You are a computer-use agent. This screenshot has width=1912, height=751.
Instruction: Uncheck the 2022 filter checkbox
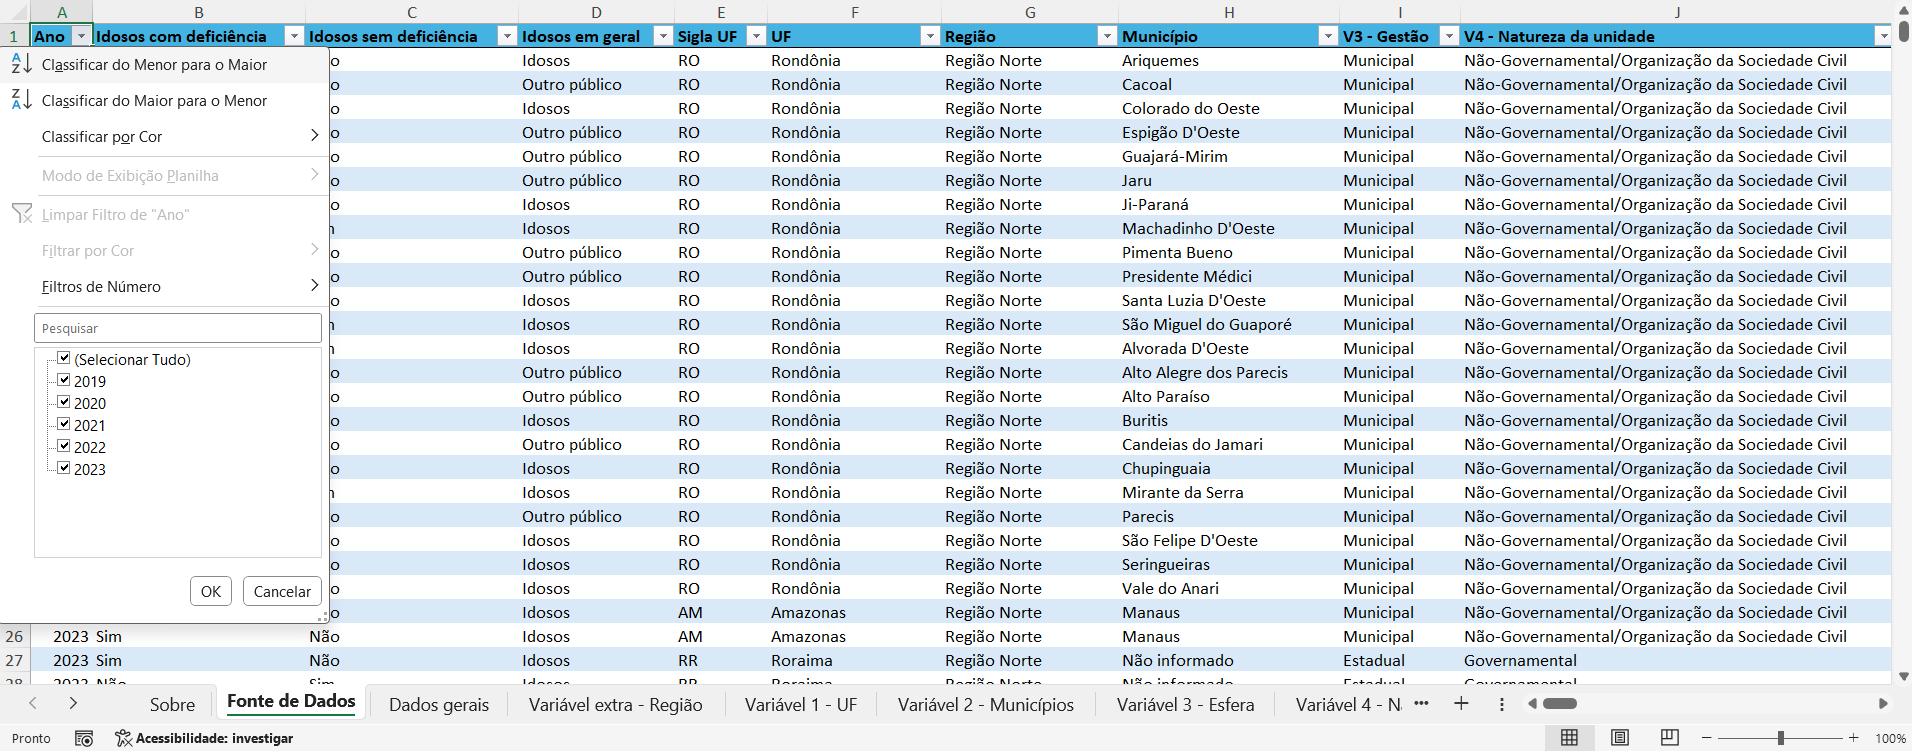pos(64,446)
